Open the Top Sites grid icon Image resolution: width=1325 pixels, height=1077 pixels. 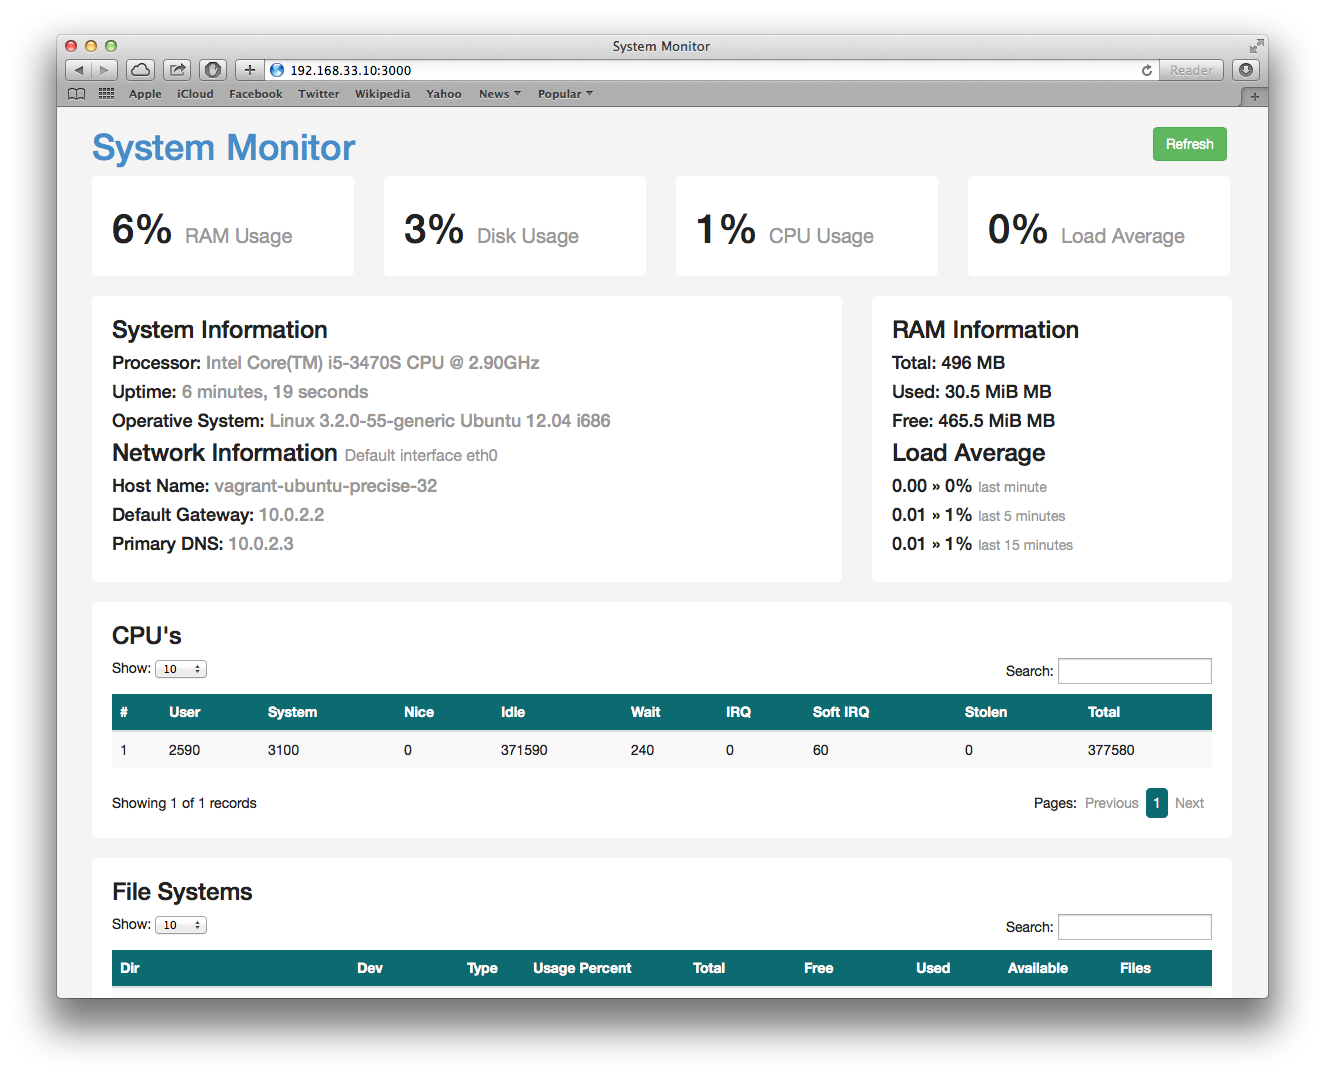click(106, 94)
